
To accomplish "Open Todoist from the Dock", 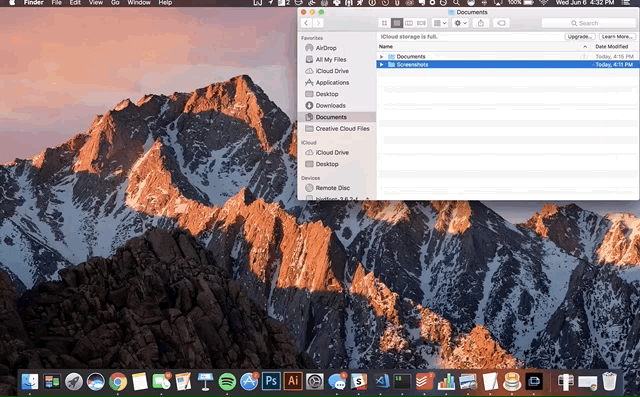I will coord(424,382).
